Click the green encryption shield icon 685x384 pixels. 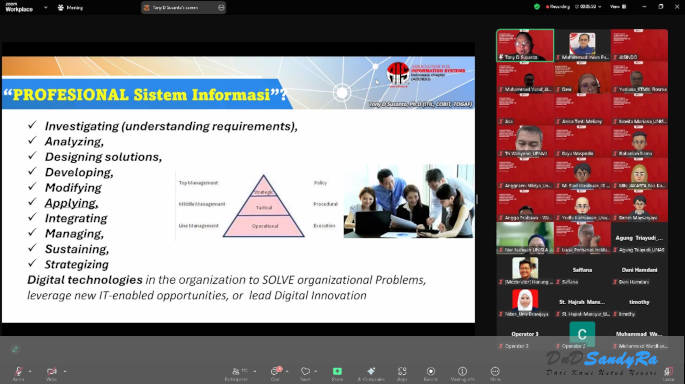(x=537, y=7)
